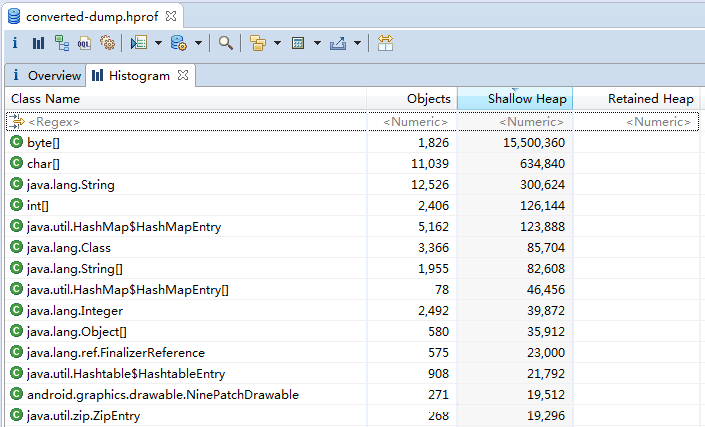
Task: Click the shallow heap value 300,624
Action: pos(542,185)
